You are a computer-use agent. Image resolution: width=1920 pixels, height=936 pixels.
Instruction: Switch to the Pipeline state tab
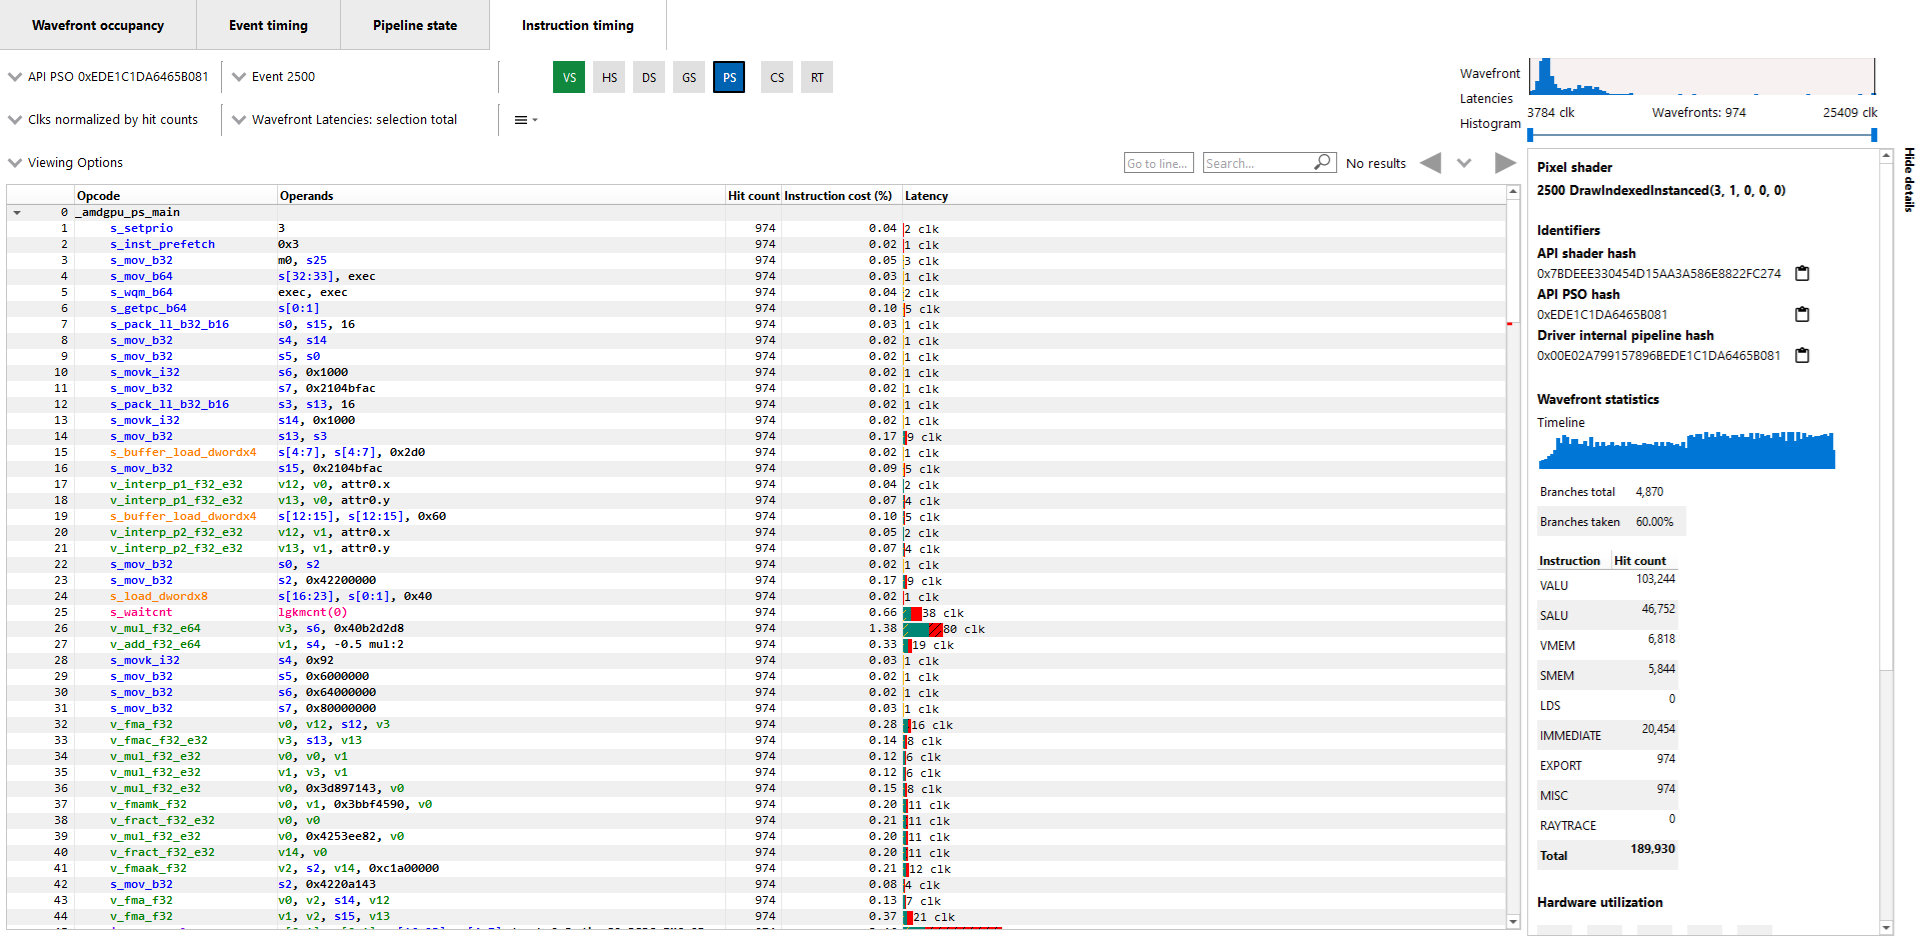(415, 25)
